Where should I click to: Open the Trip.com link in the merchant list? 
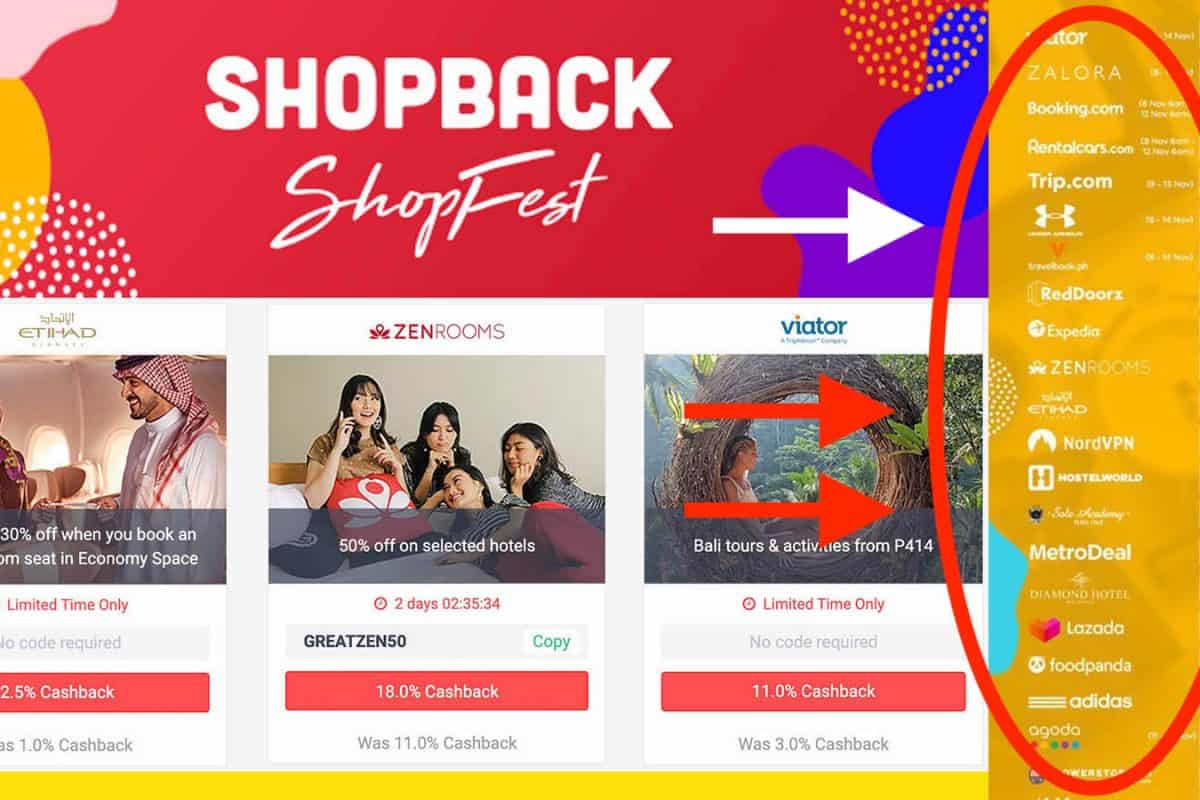tap(1069, 181)
